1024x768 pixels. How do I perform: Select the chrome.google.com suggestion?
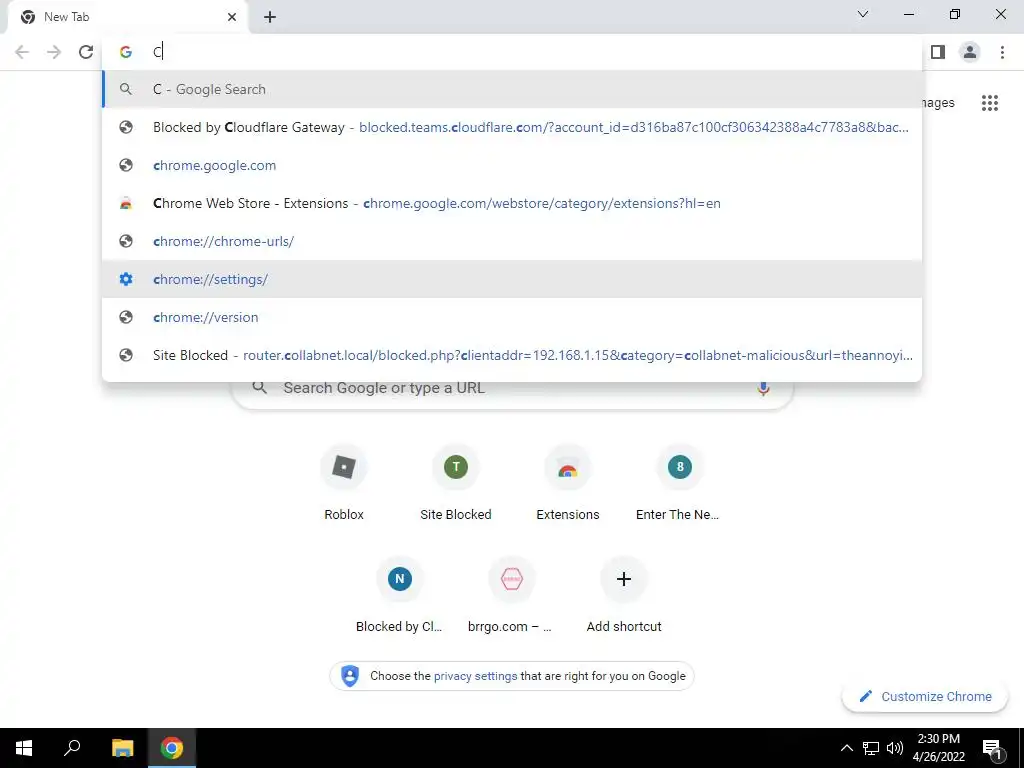512,165
